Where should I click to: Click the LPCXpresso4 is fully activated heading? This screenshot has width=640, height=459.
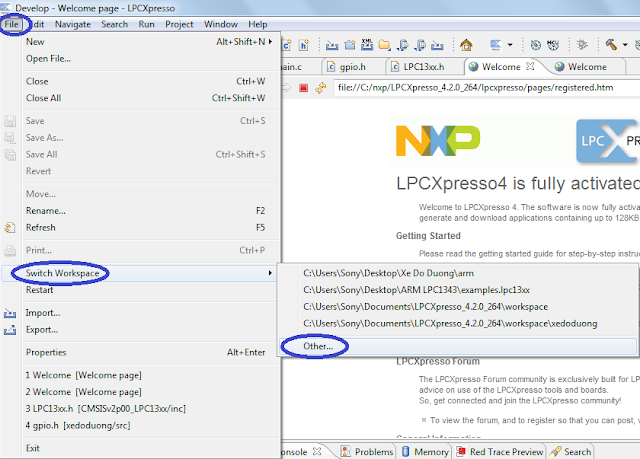518,183
